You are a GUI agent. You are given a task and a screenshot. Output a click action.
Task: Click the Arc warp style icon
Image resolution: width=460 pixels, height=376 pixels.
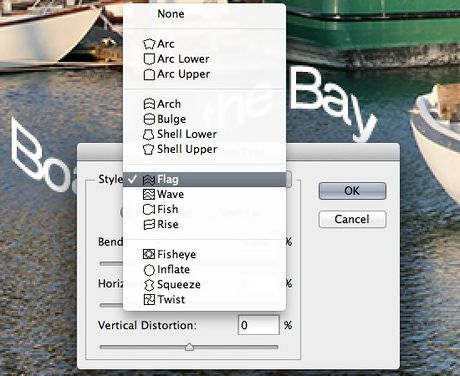149,44
